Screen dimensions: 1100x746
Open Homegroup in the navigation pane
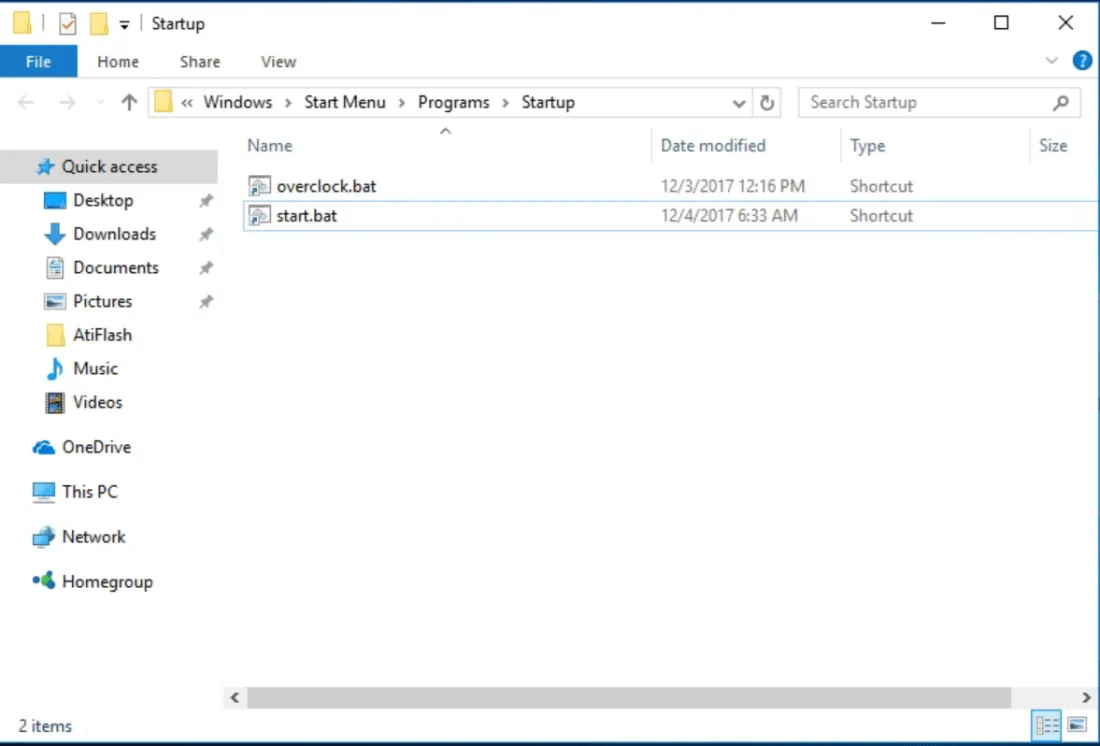[x=107, y=582]
